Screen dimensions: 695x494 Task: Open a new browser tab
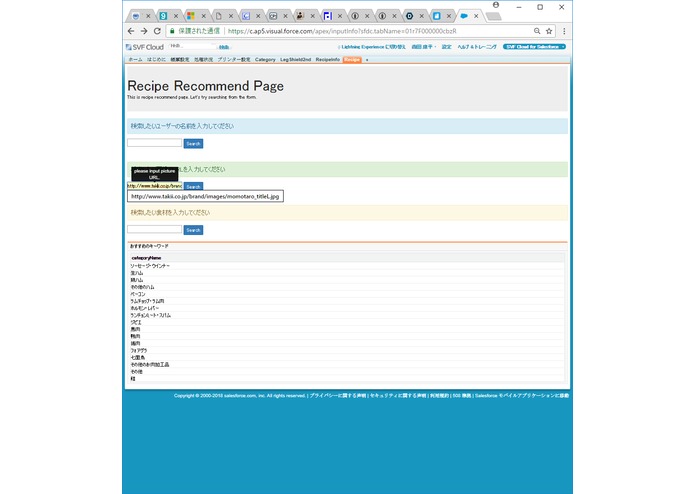tap(493, 16)
